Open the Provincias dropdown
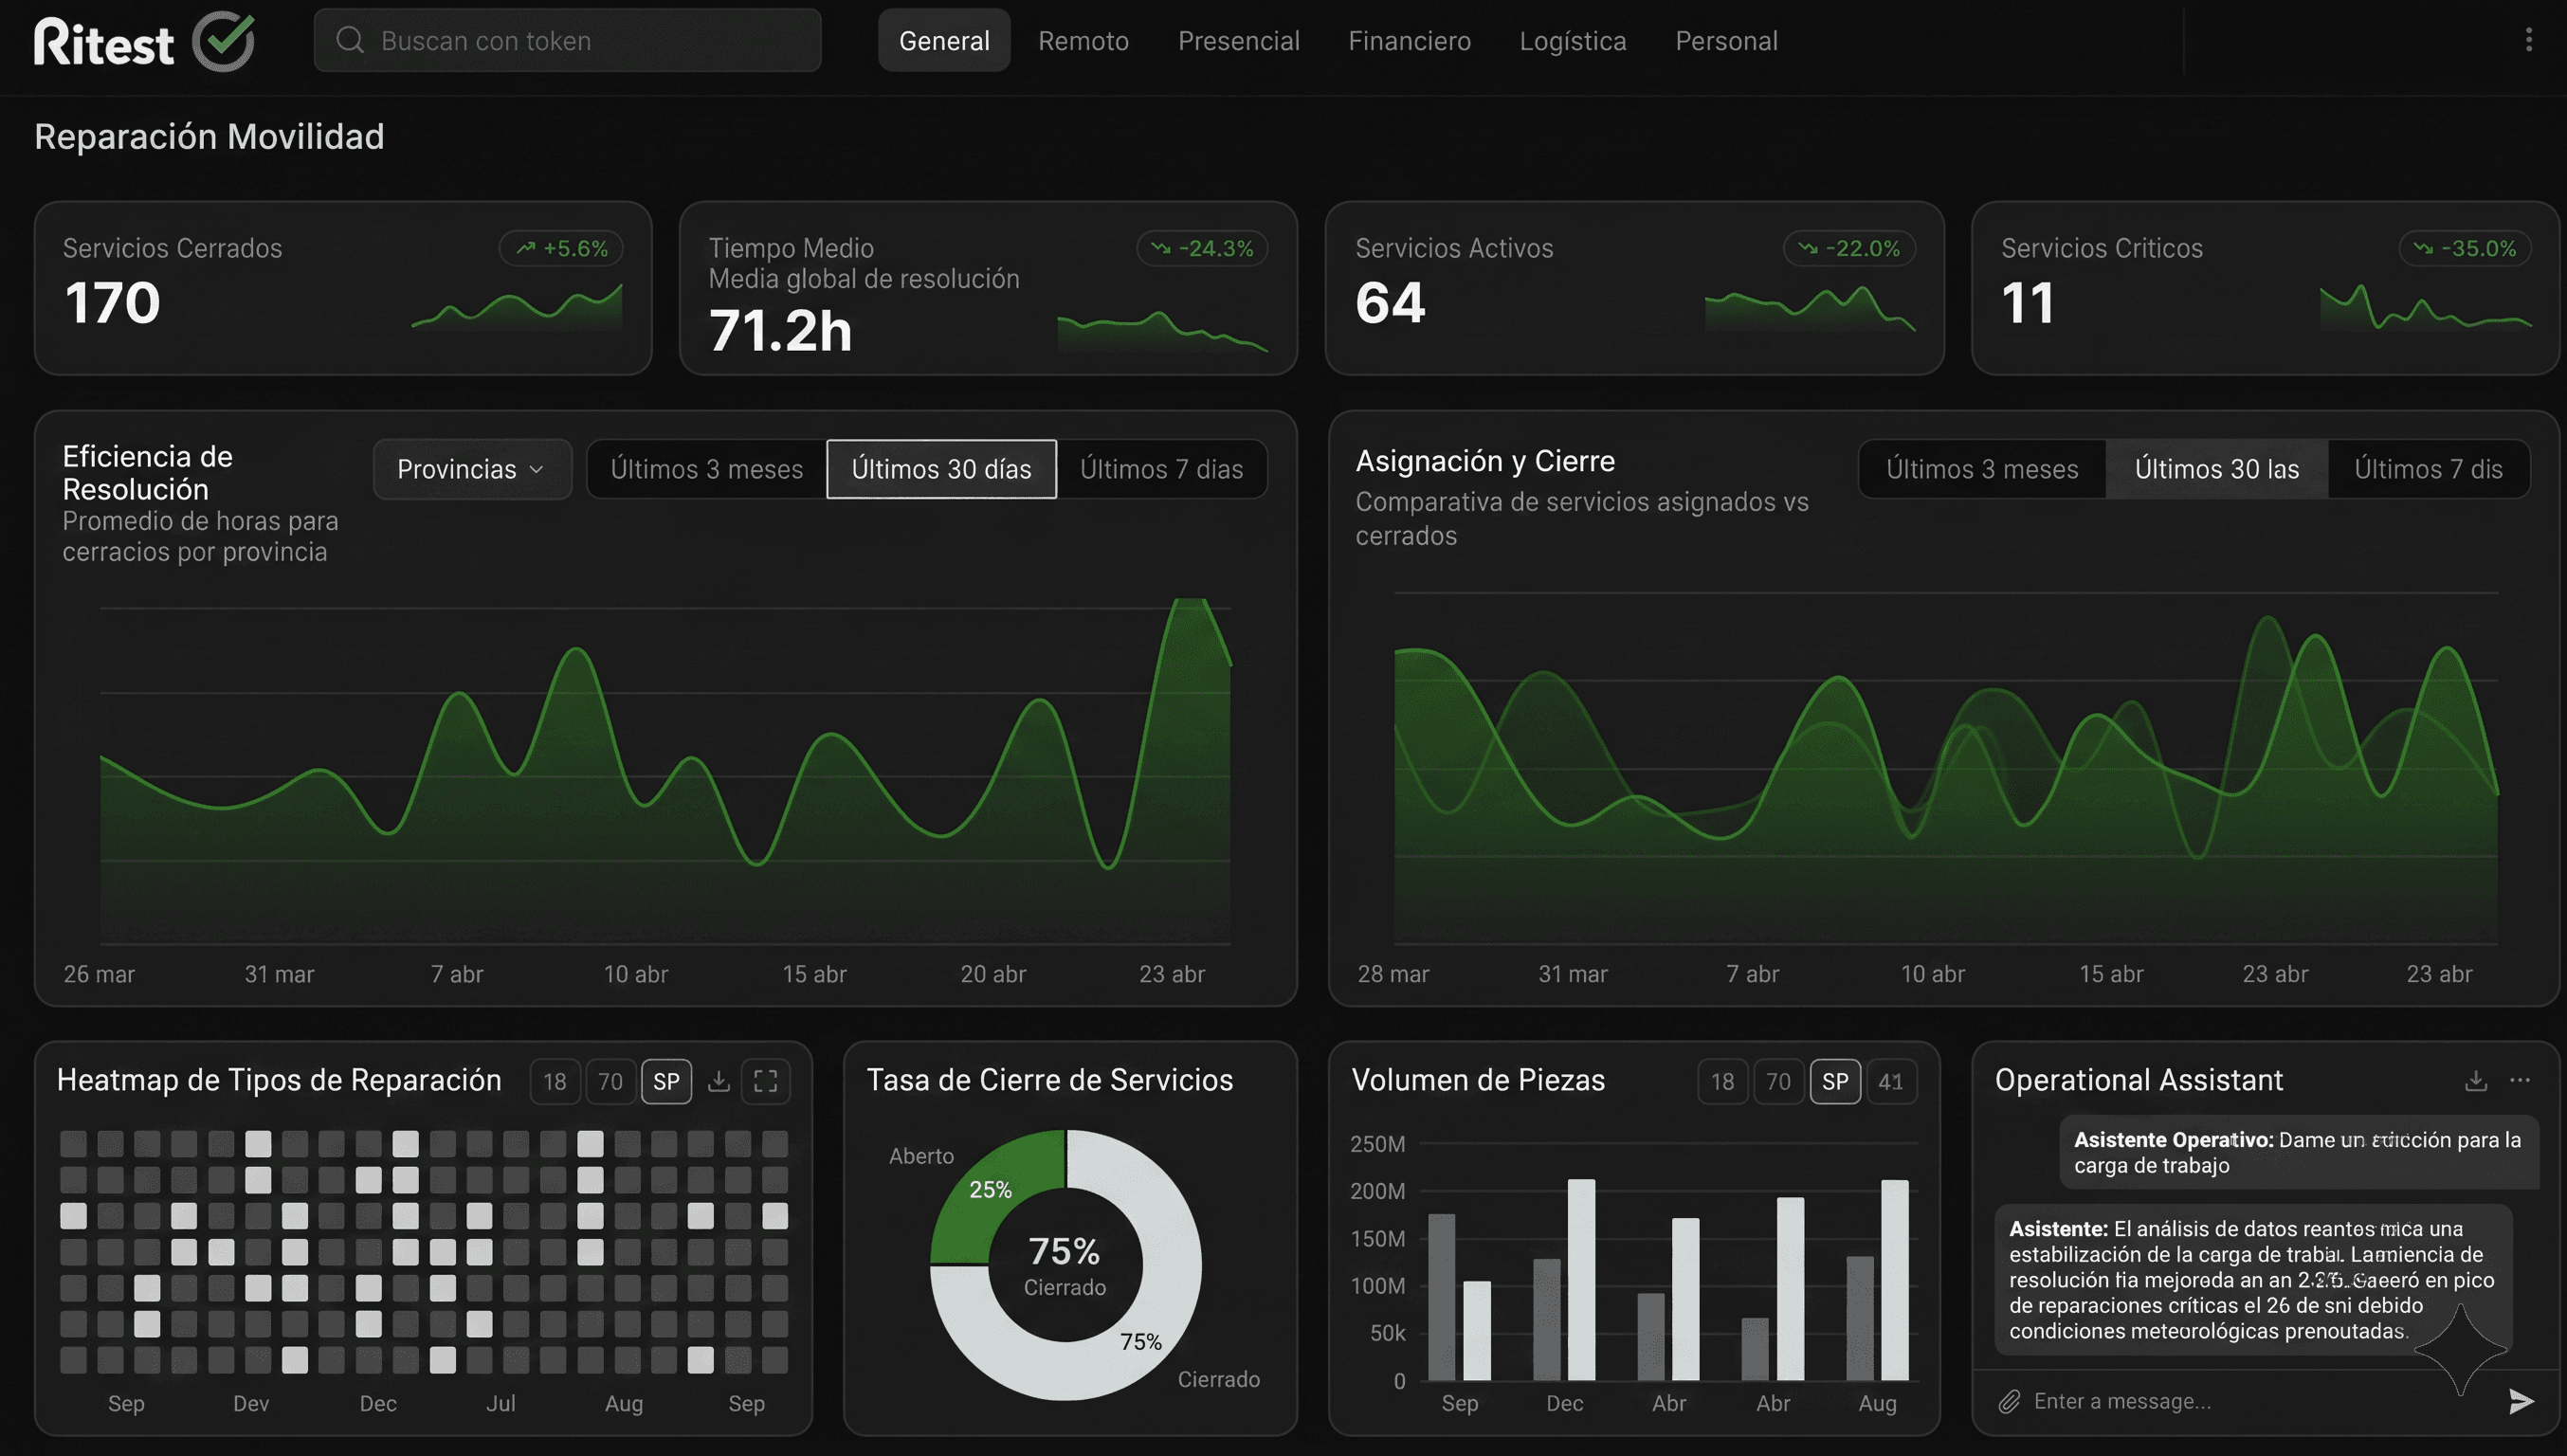 click(471, 469)
